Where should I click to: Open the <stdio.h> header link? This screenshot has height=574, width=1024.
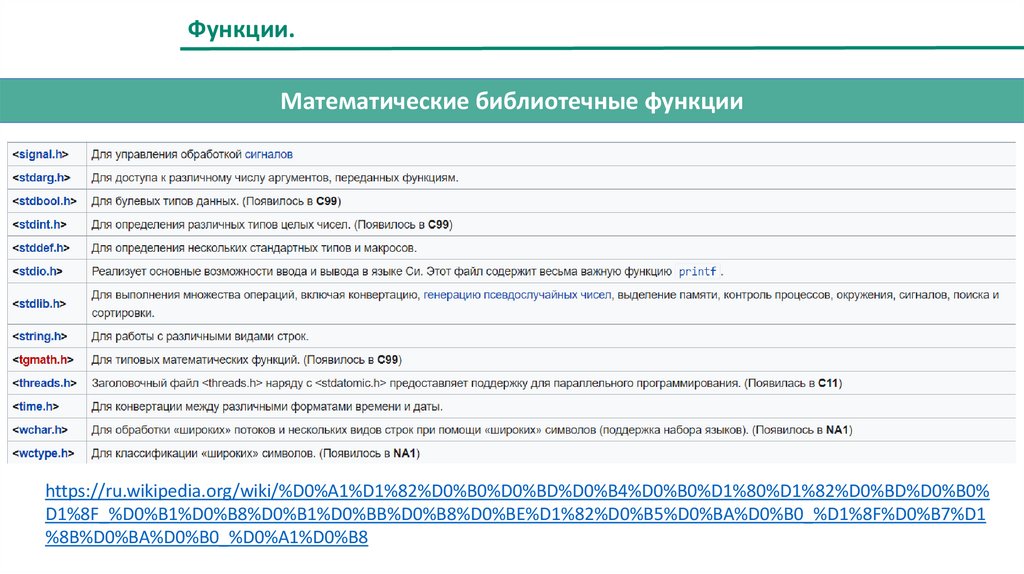point(37,271)
